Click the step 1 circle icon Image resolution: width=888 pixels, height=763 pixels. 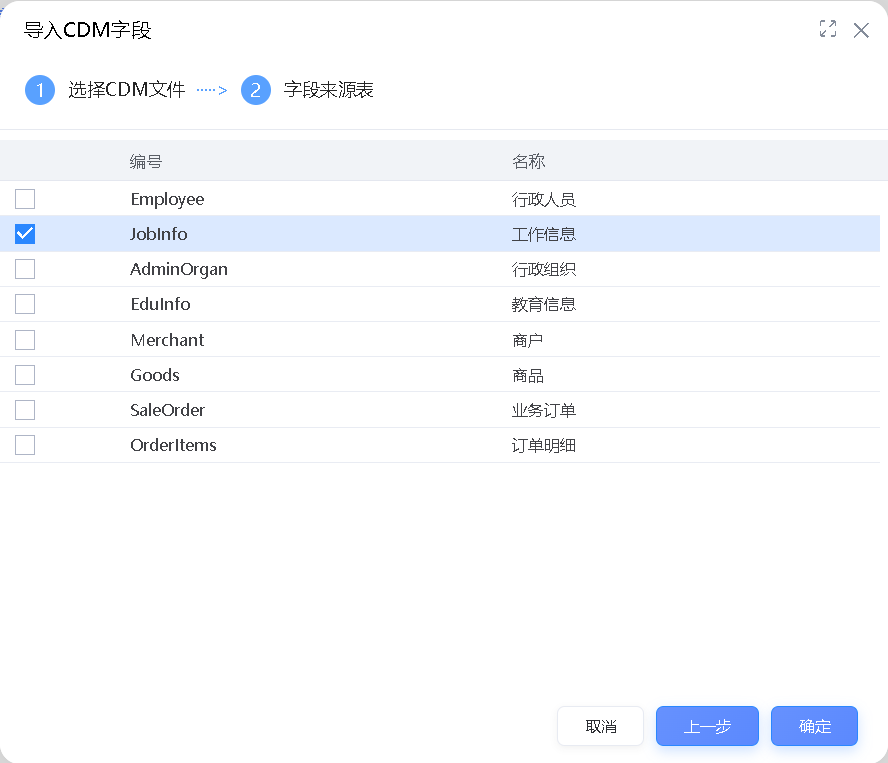[39, 89]
